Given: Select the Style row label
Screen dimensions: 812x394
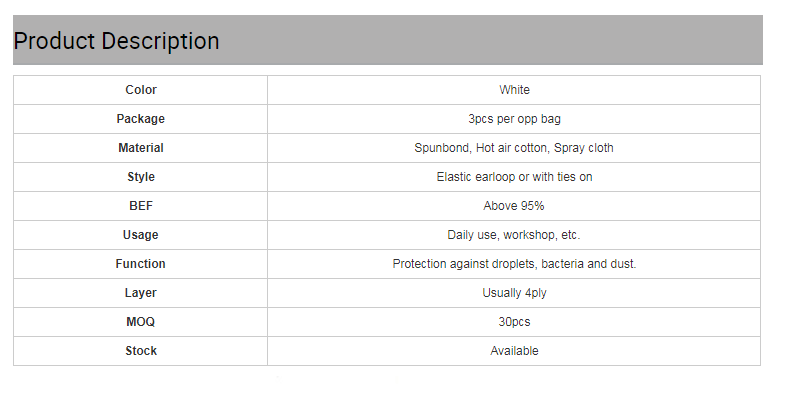Looking at the screenshot, I should tap(140, 177).
